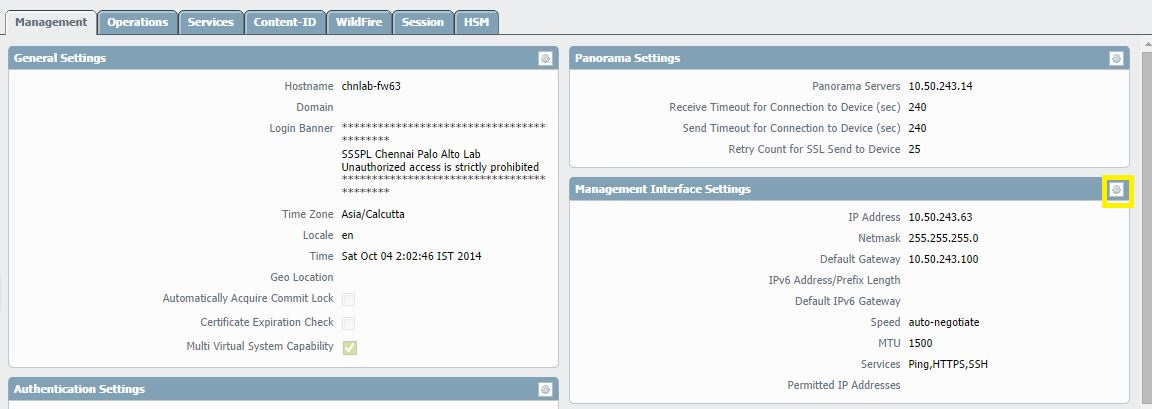1152x409 pixels.
Task: Go to the Content-ID tab
Action: (285, 22)
